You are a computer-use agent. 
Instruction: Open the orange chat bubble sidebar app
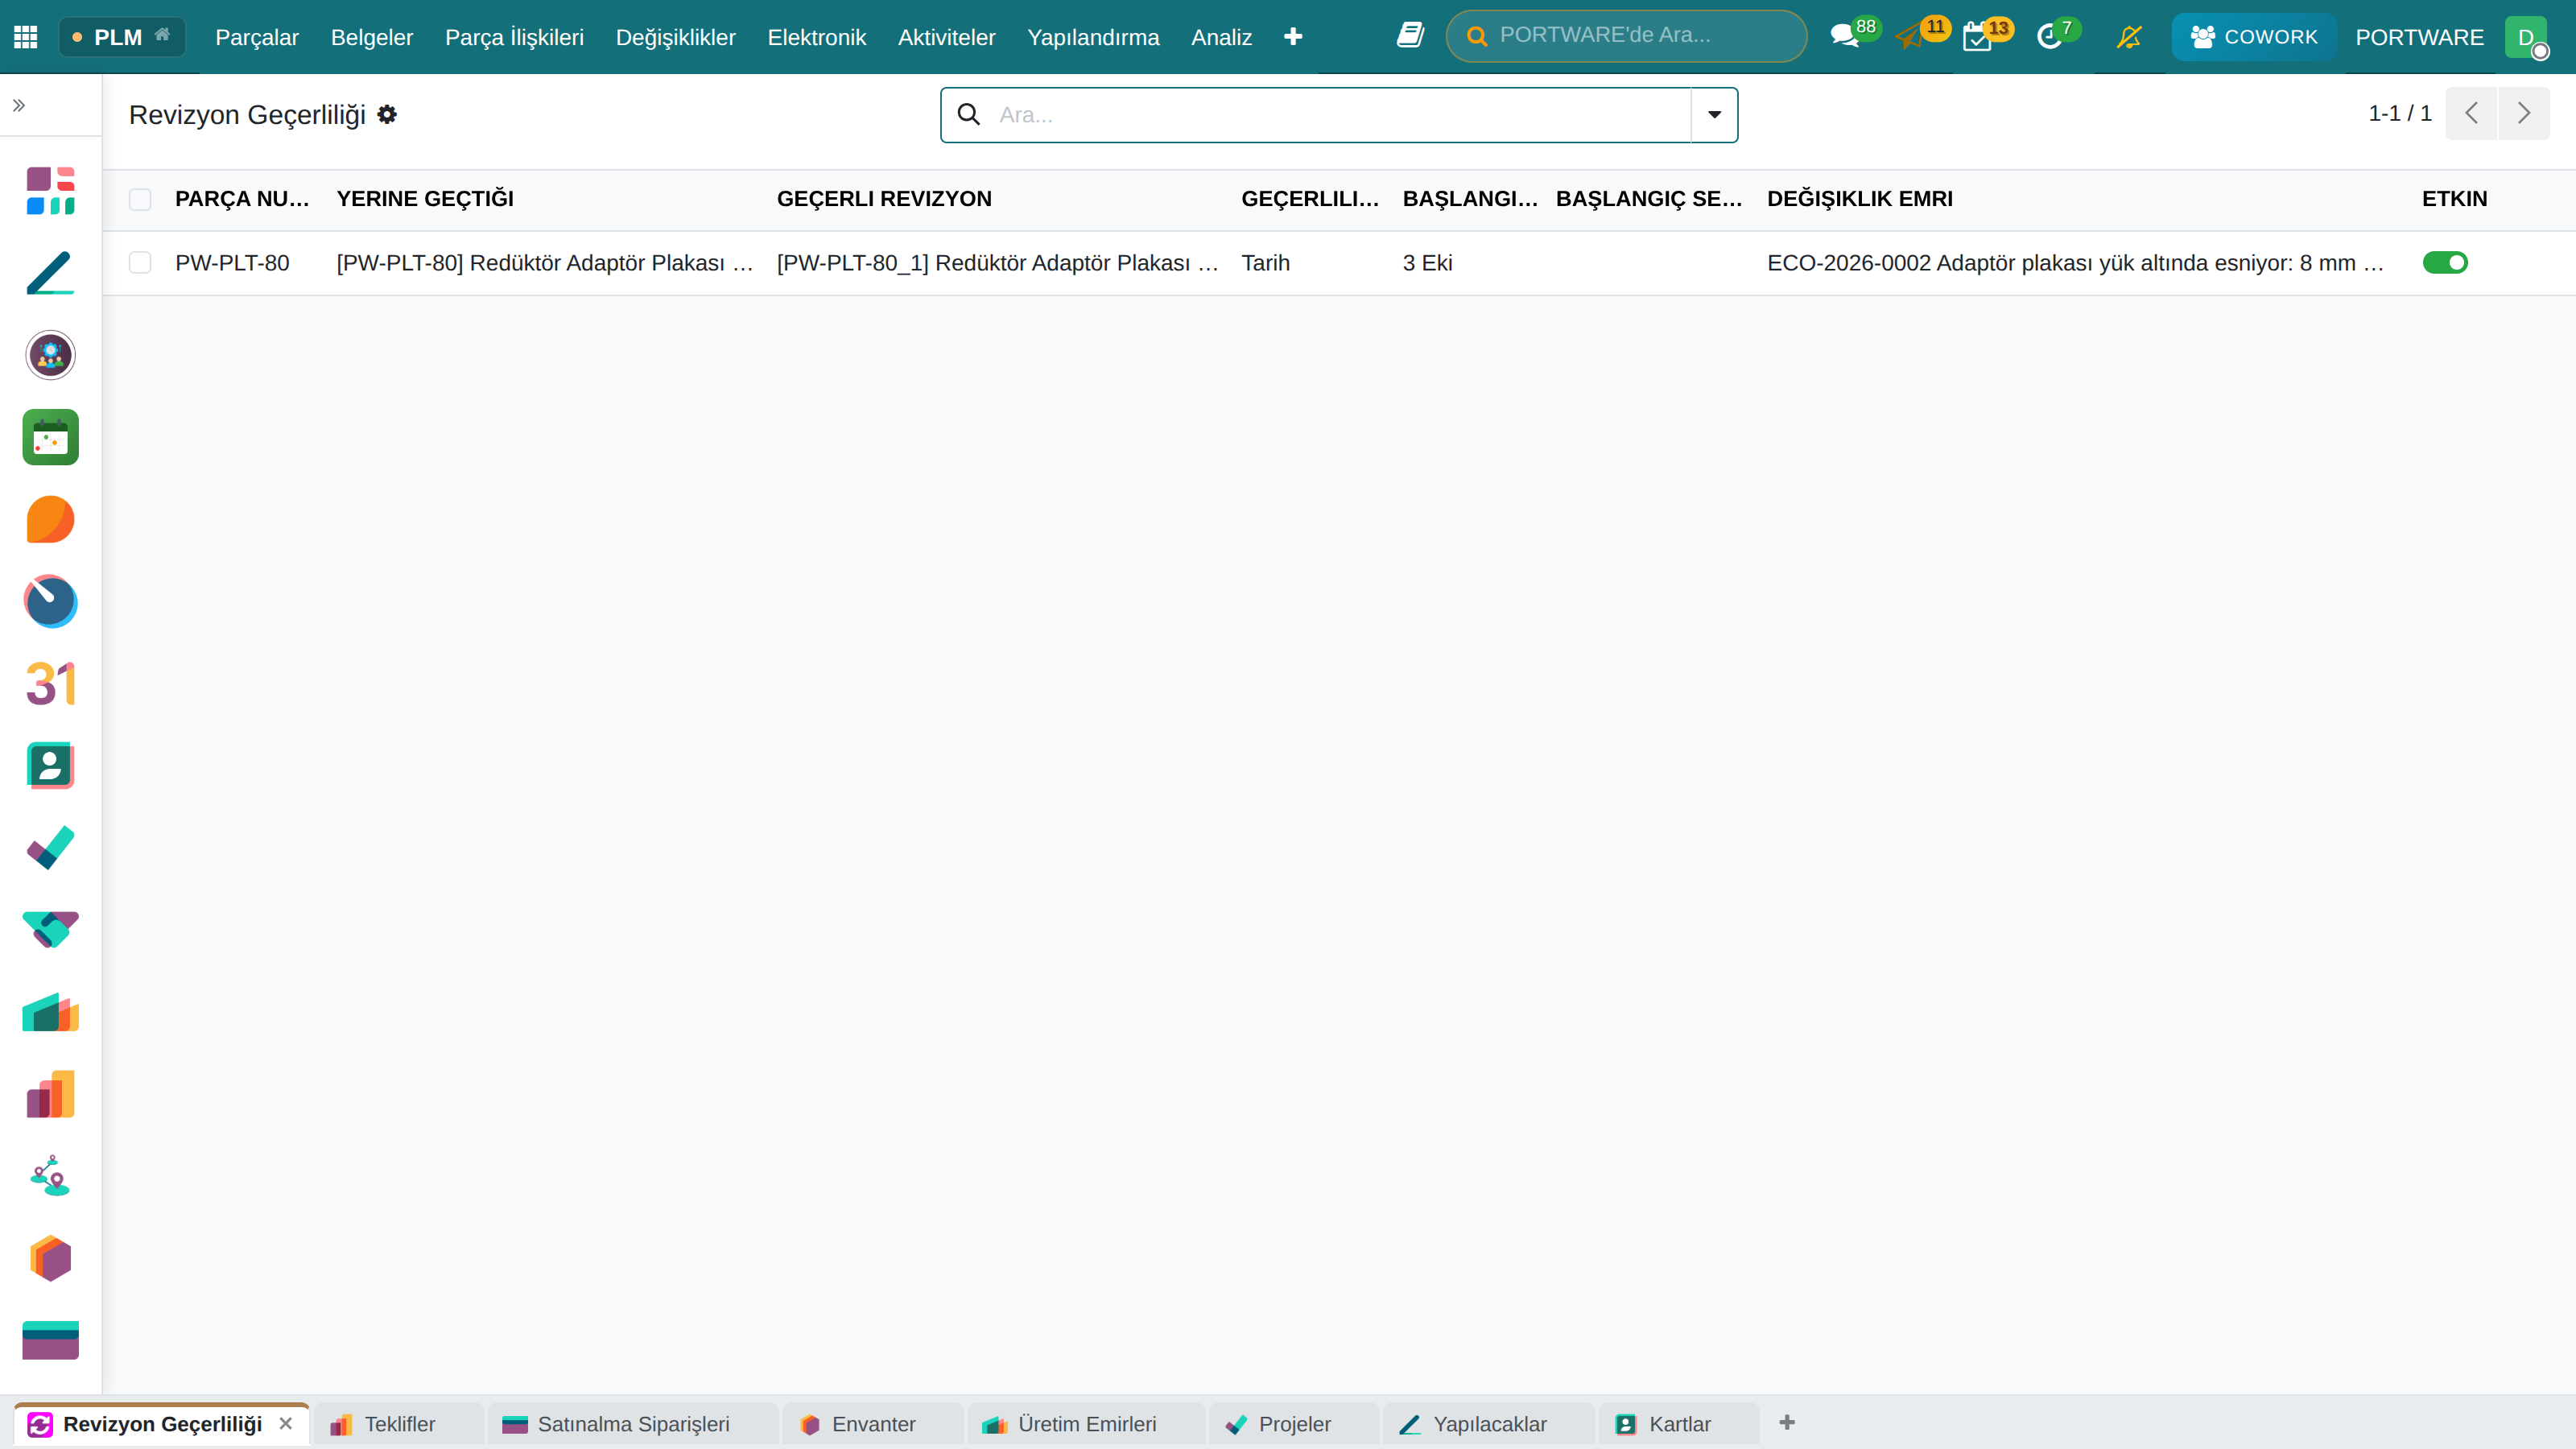click(51, 519)
